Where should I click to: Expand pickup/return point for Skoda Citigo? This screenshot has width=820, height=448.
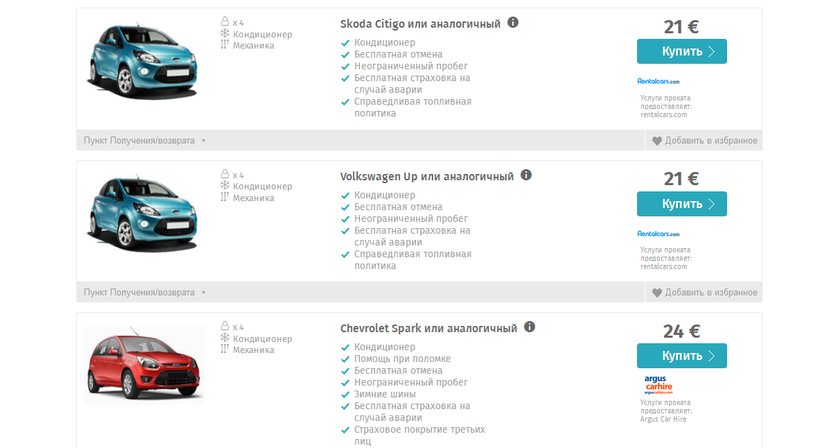point(144,141)
